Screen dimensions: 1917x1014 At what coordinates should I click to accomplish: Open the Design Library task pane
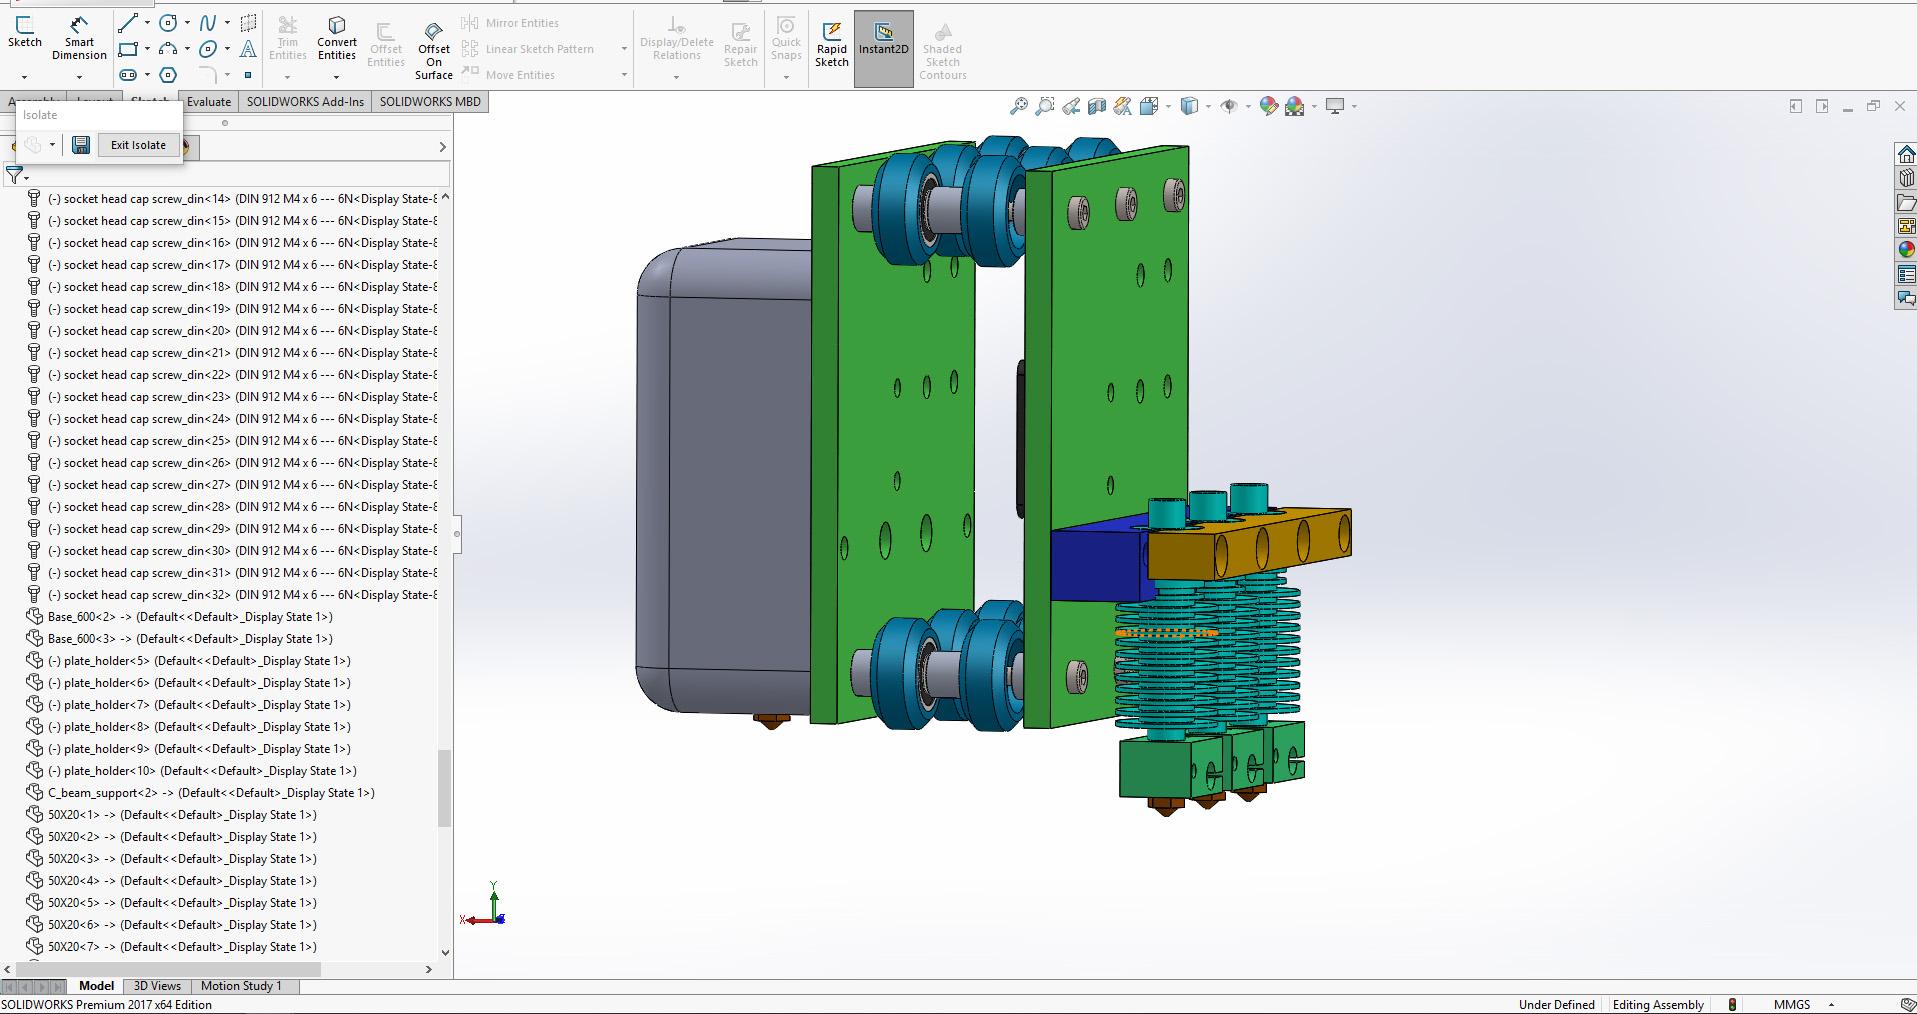pyautogui.click(x=1906, y=178)
